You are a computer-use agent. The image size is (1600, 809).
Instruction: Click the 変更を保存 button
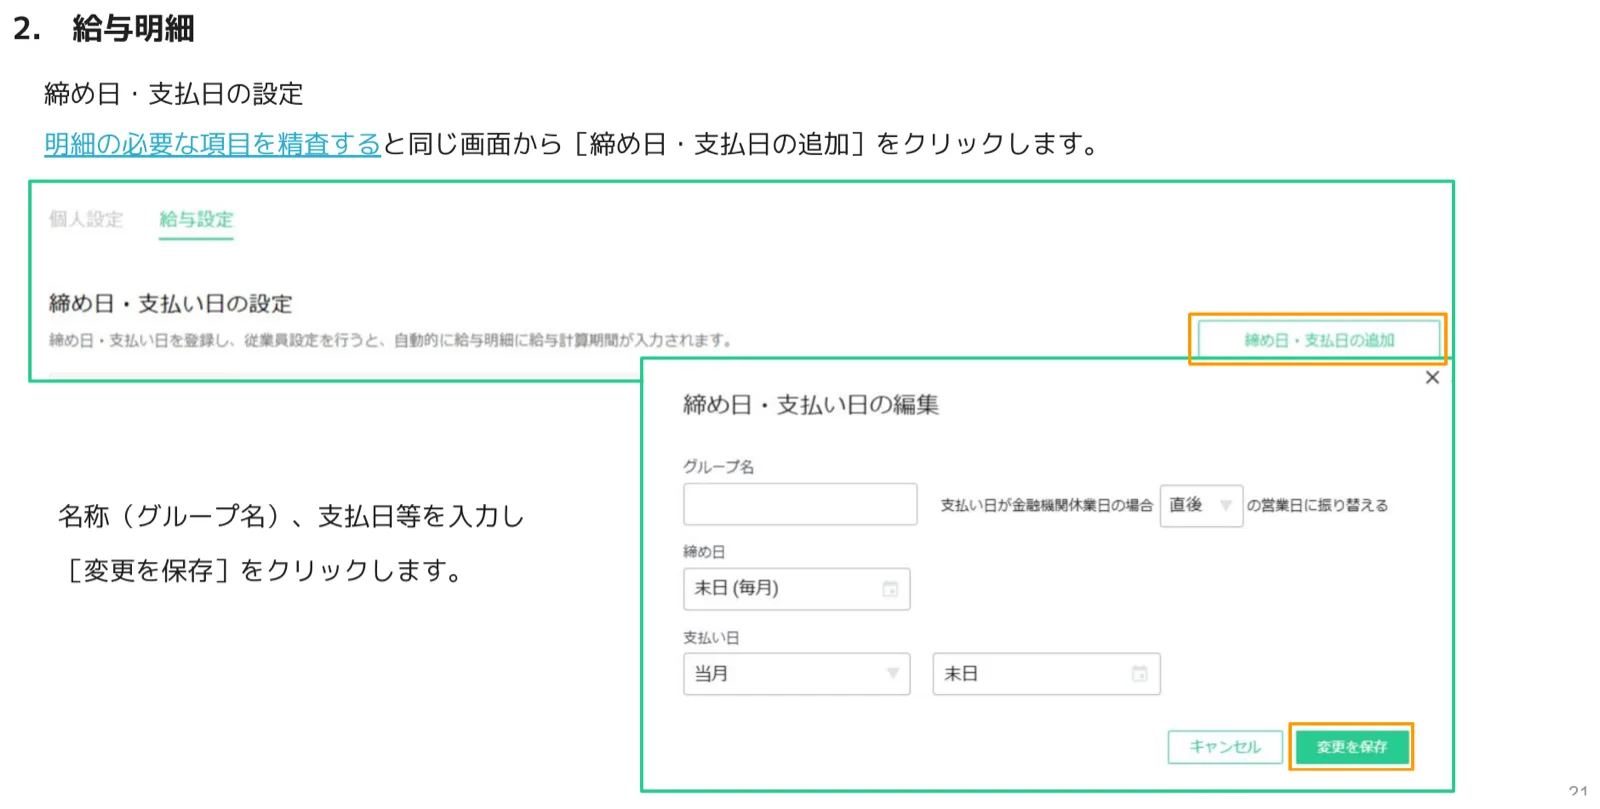tap(1352, 747)
